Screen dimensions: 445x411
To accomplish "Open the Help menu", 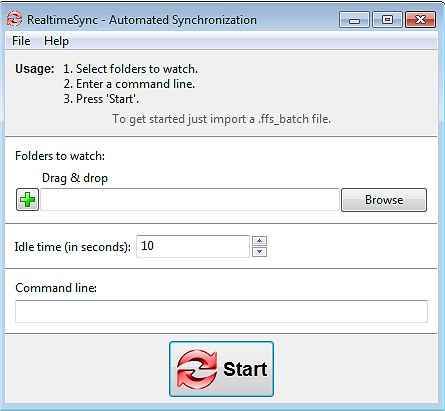I will coord(56,41).
